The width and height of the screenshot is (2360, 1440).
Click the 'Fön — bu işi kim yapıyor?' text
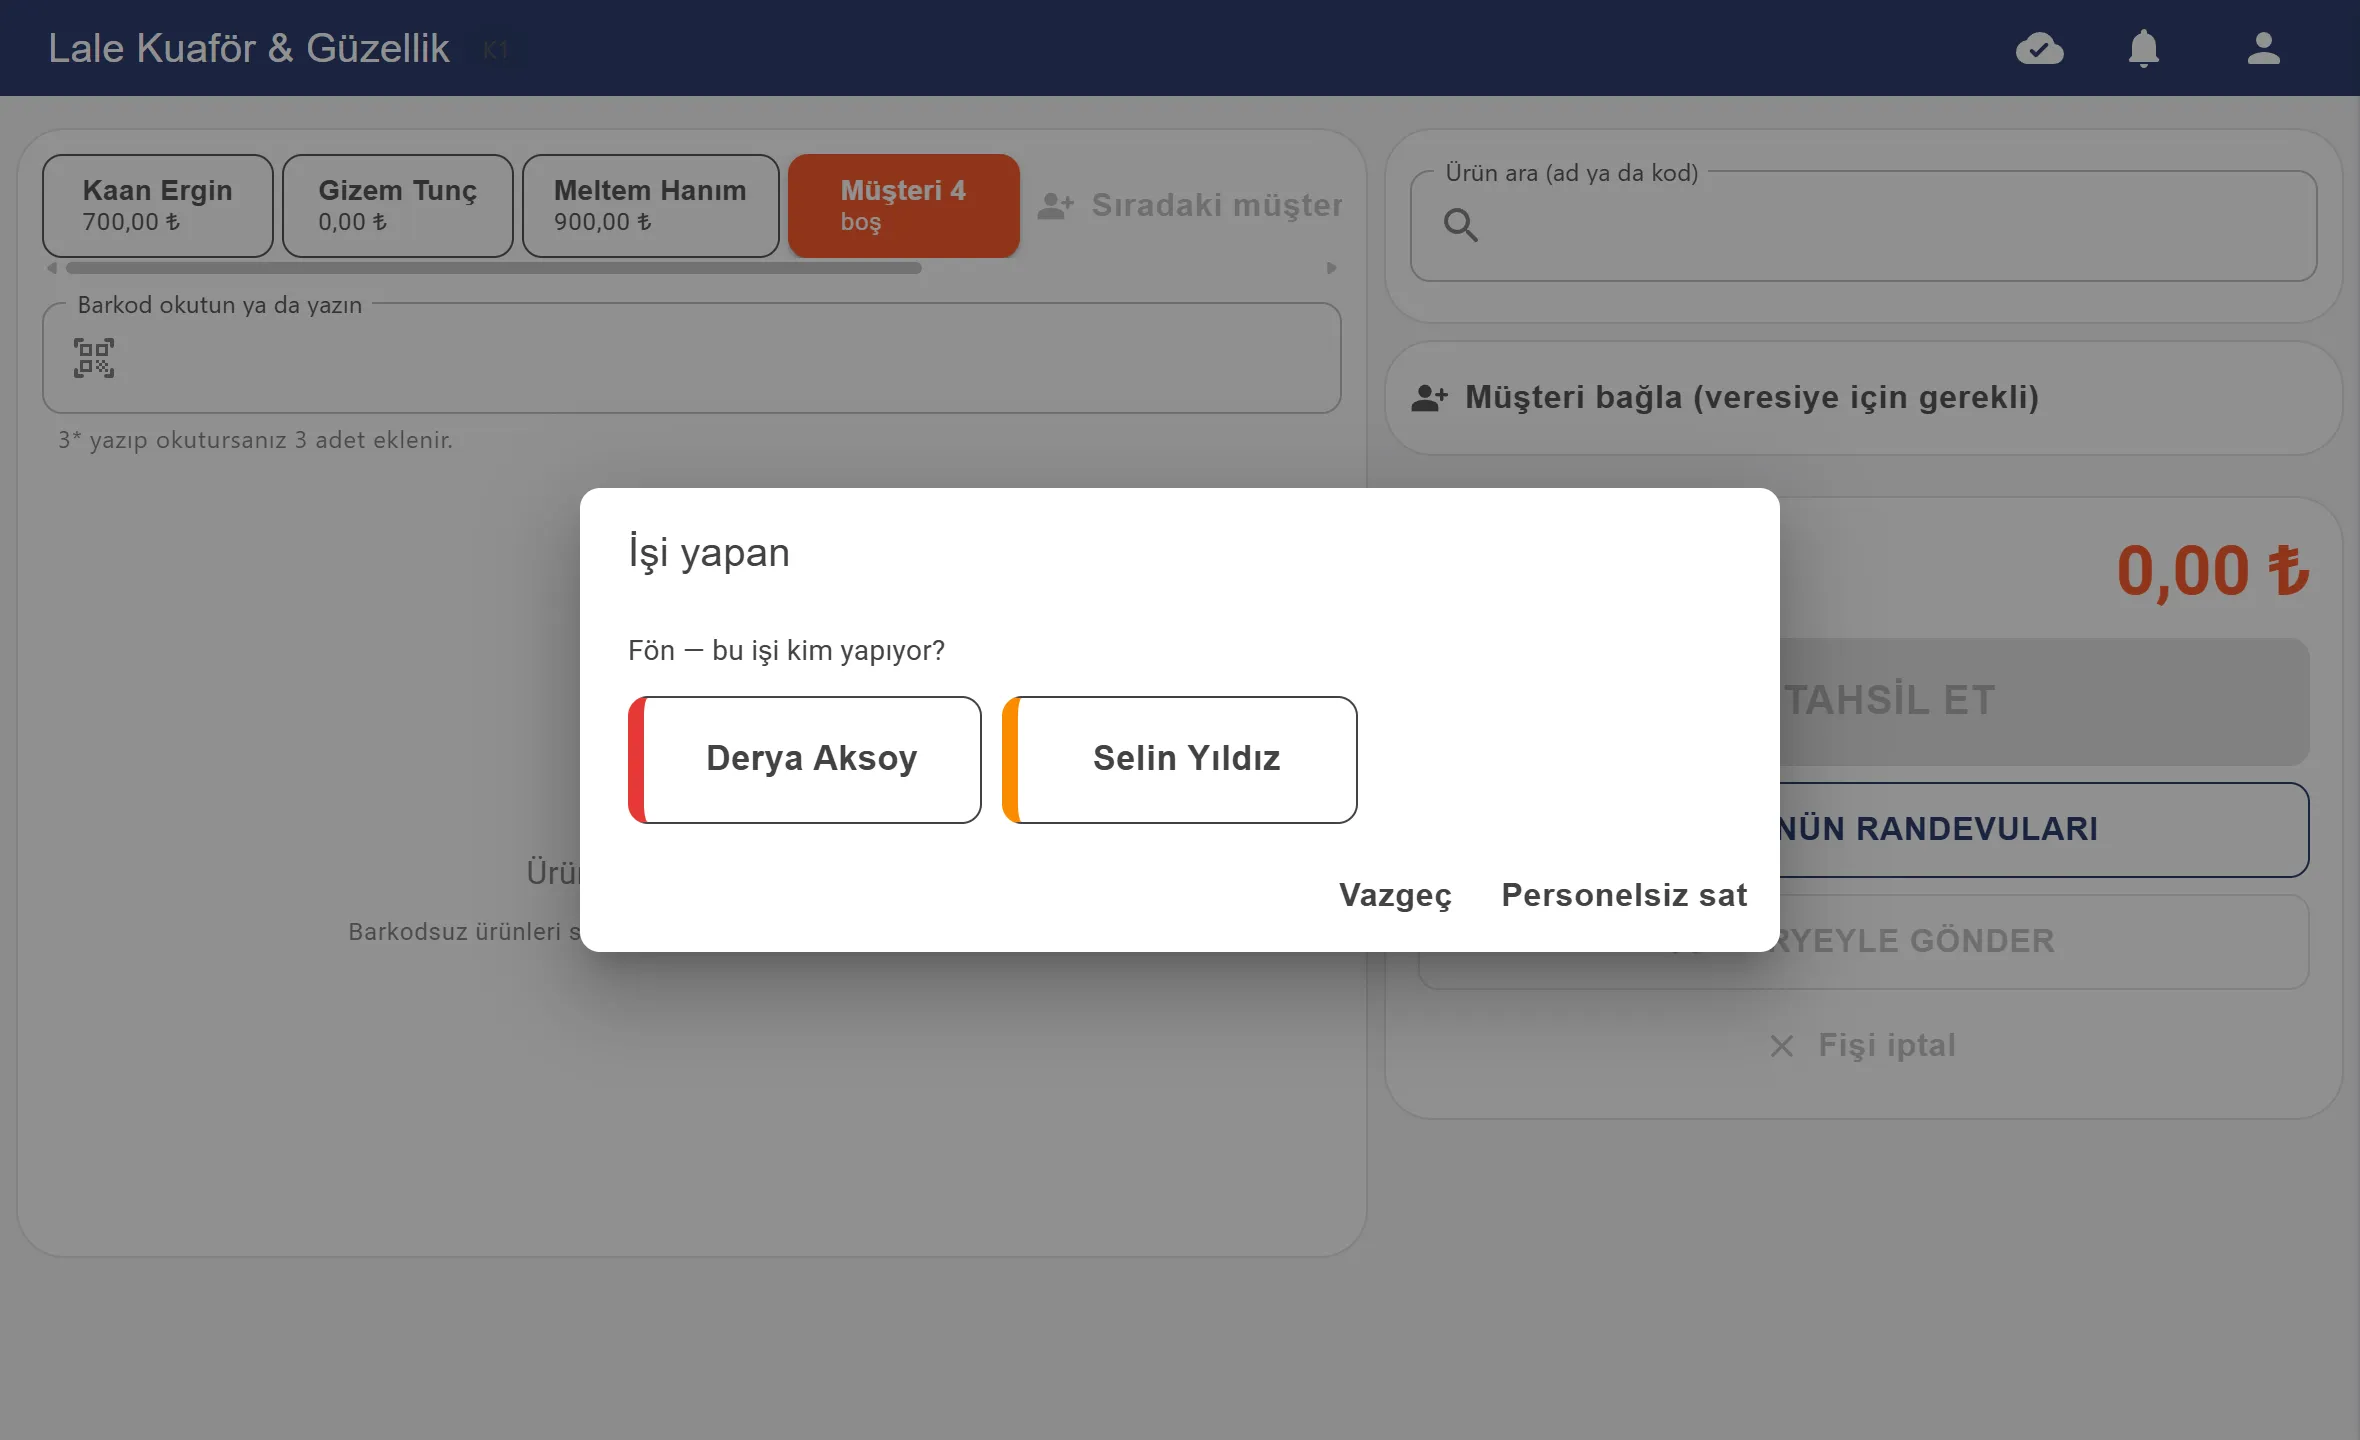tap(786, 651)
